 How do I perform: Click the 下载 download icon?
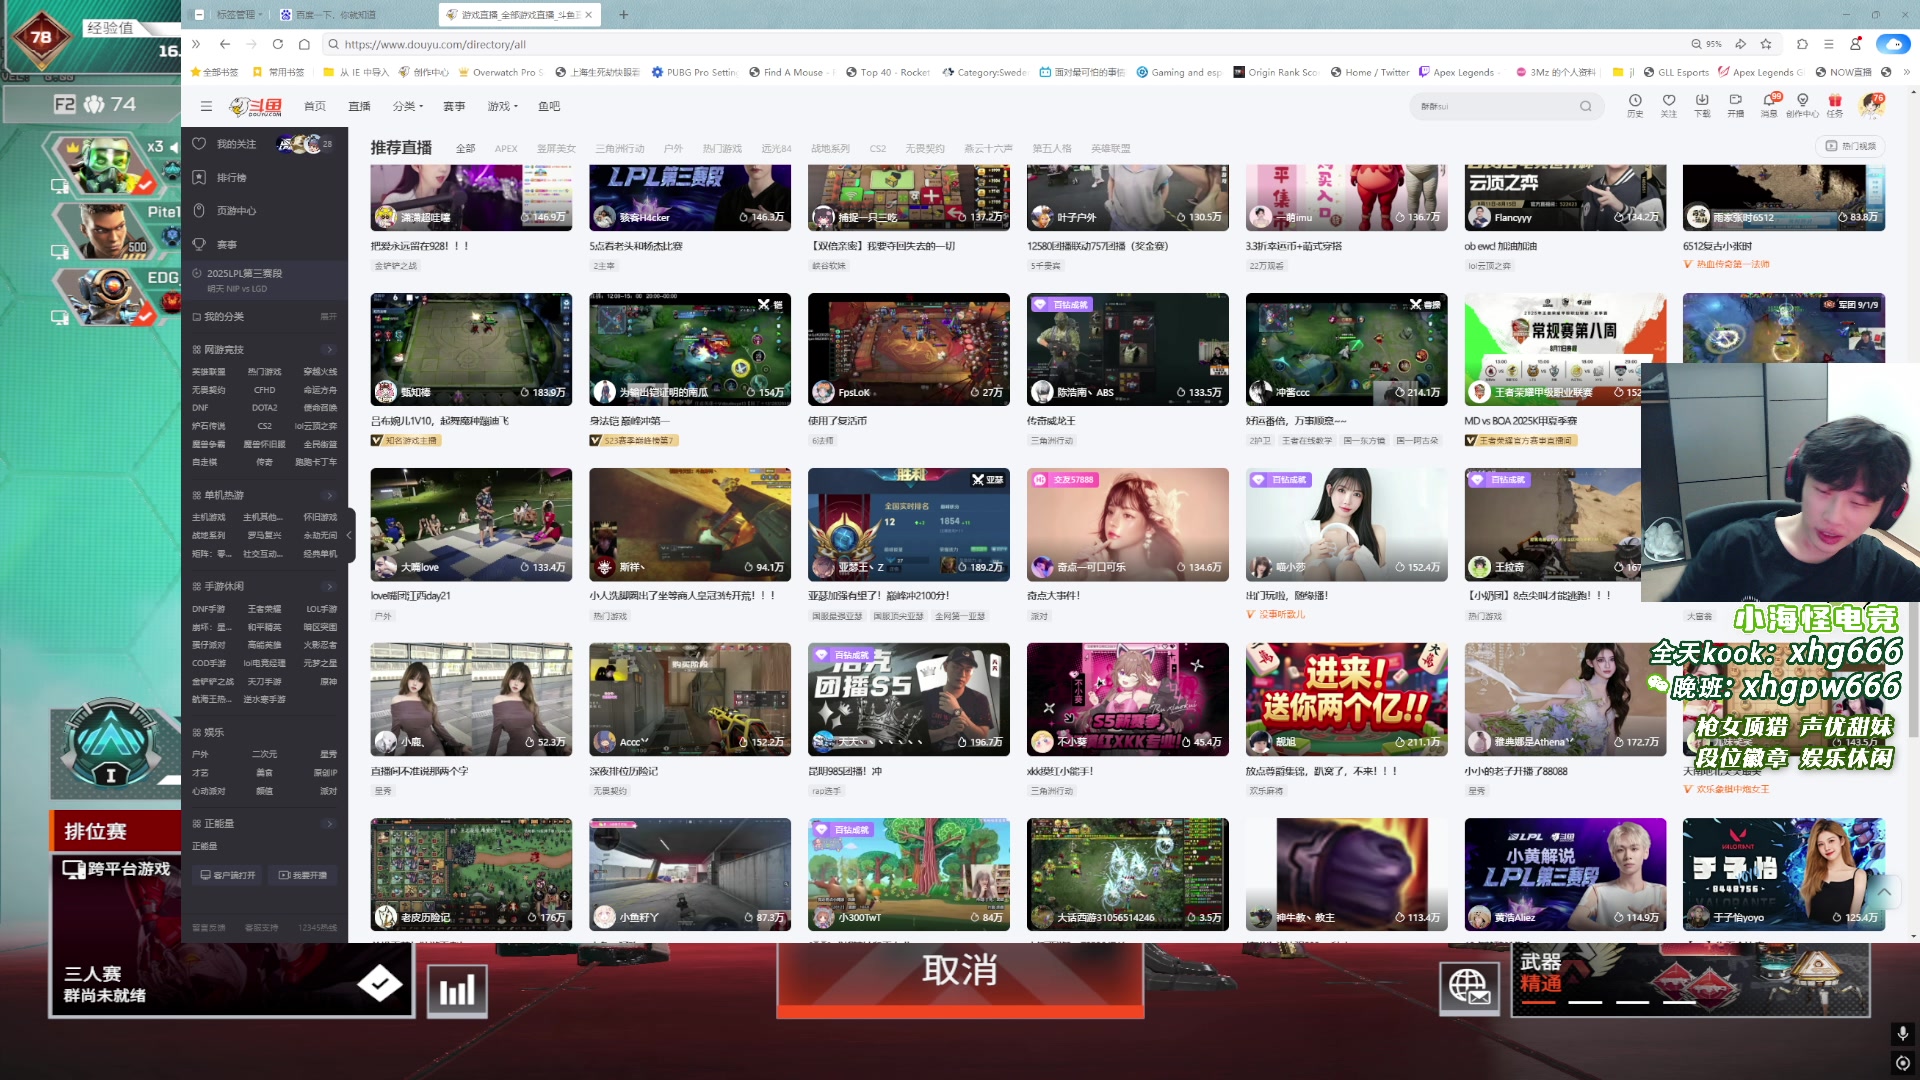pos(1702,105)
